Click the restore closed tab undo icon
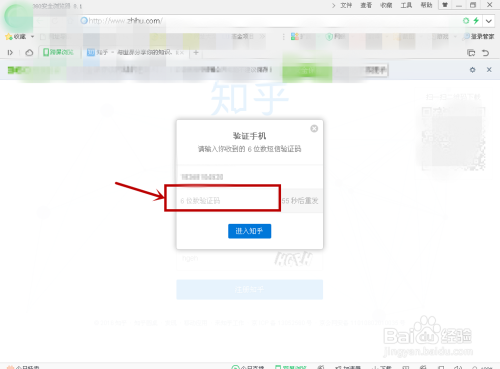The height and width of the screenshot is (369, 500). click(x=486, y=53)
